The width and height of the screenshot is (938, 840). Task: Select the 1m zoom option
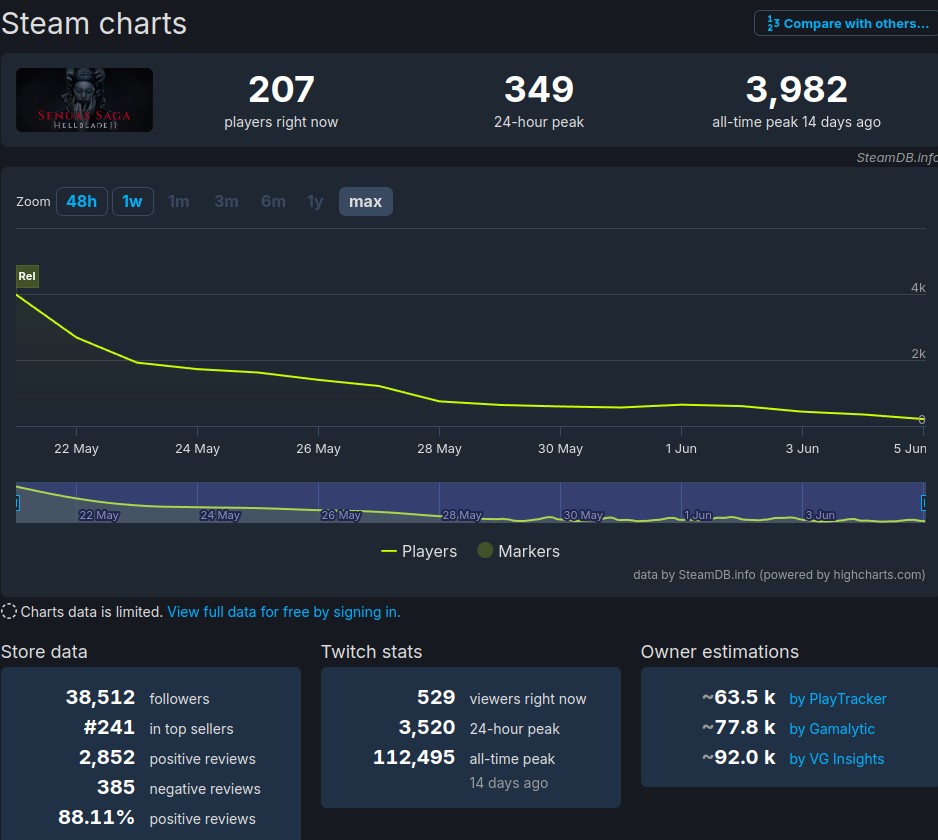coord(179,202)
